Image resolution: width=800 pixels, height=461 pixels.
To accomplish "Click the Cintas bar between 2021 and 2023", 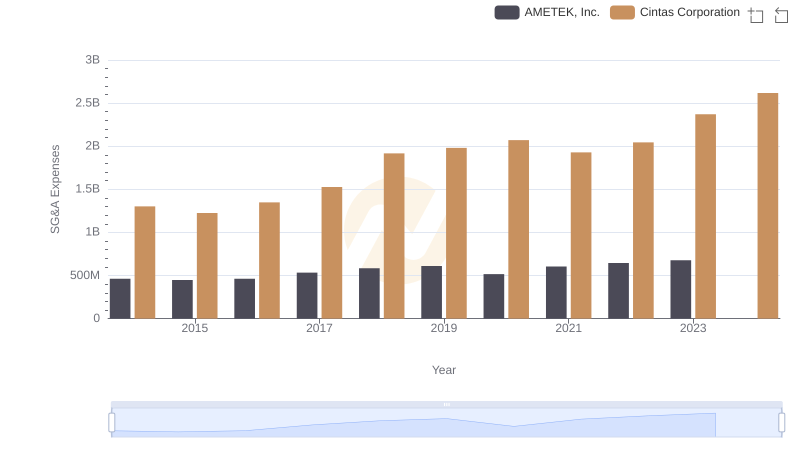I will 643,230.
